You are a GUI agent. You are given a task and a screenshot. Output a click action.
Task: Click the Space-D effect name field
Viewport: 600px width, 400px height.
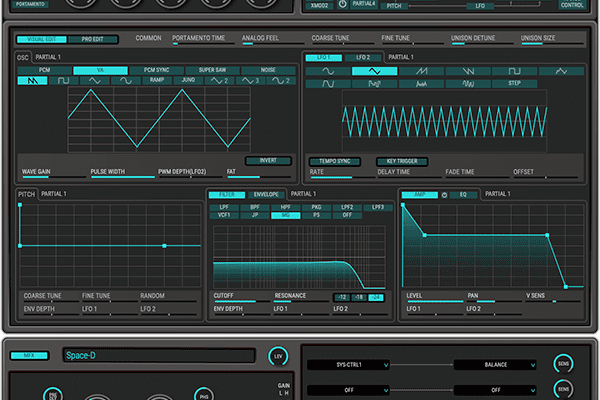(x=160, y=355)
